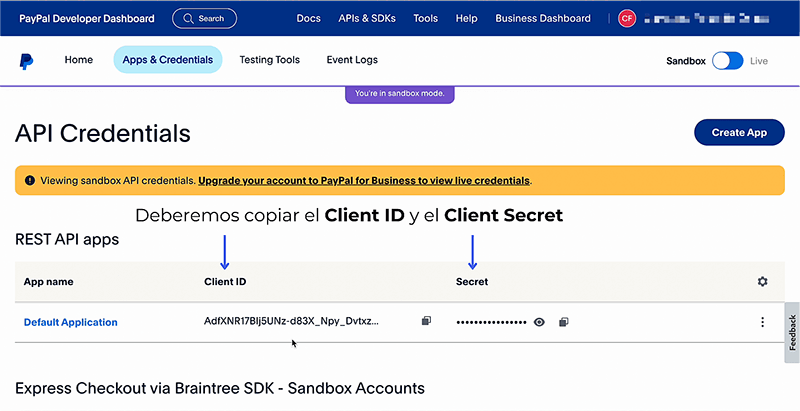Screen dimensions: 800x411
Task: Click the PayPal logo icon
Action: [26, 61]
